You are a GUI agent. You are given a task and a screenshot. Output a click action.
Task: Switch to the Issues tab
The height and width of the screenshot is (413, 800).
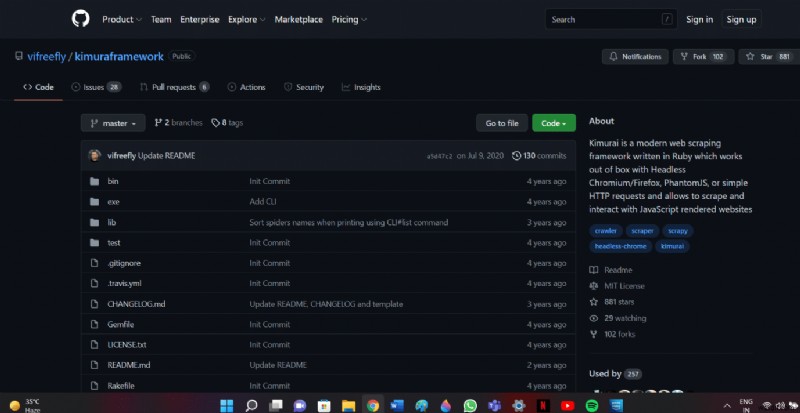pyautogui.click(x=94, y=87)
